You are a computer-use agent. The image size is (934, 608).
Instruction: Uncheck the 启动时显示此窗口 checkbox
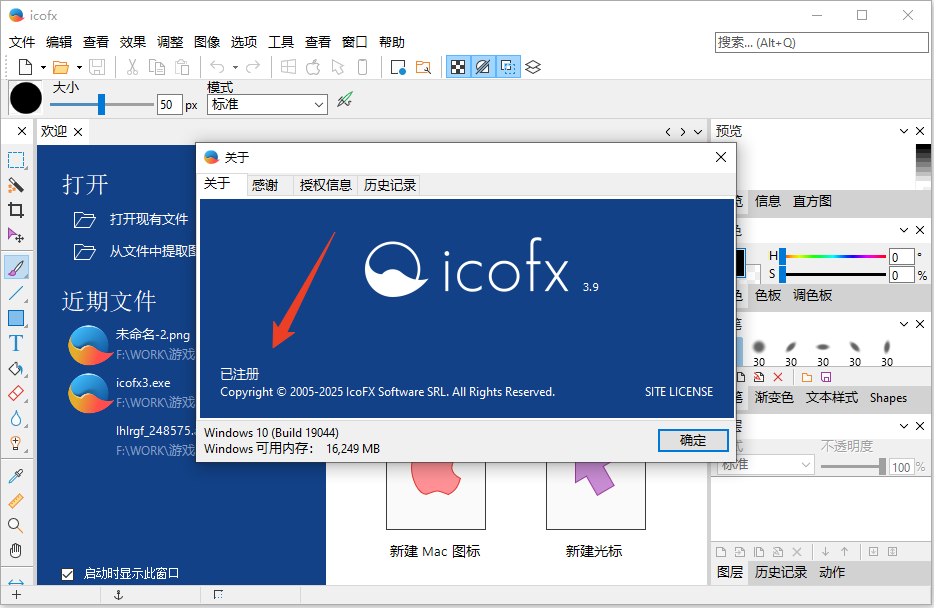pyautogui.click(x=68, y=574)
